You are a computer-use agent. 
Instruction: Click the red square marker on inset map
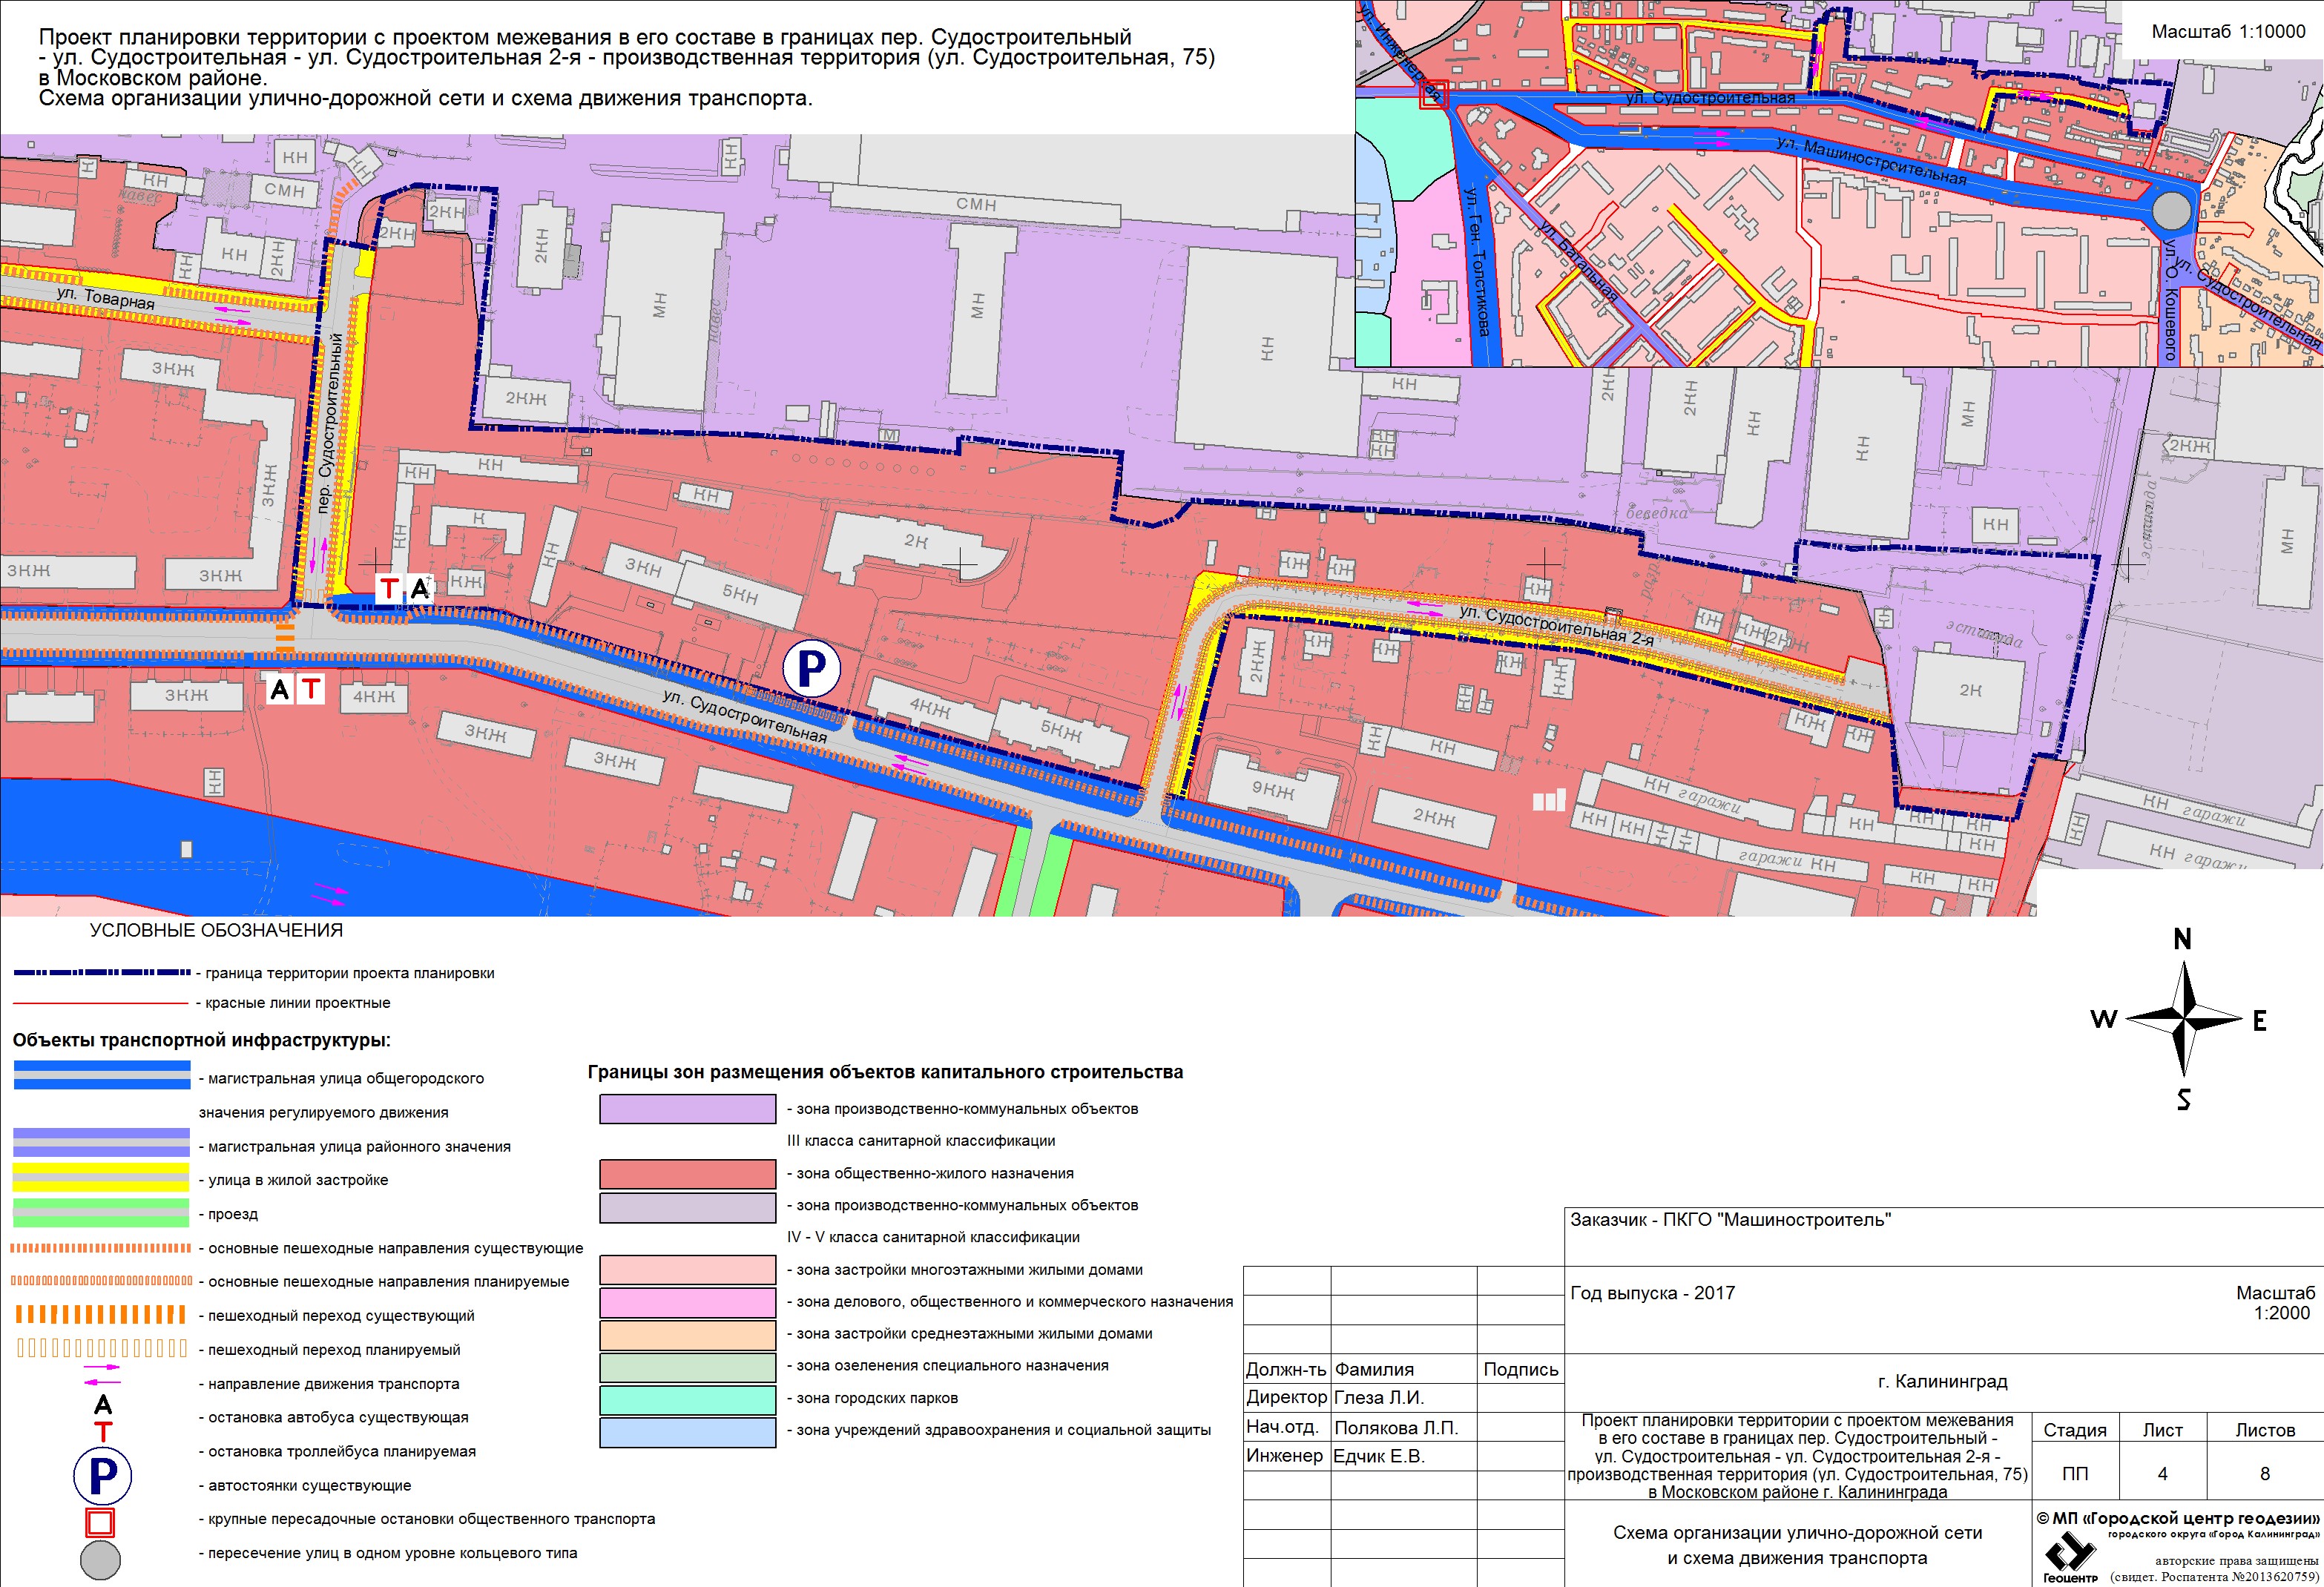pos(1433,94)
